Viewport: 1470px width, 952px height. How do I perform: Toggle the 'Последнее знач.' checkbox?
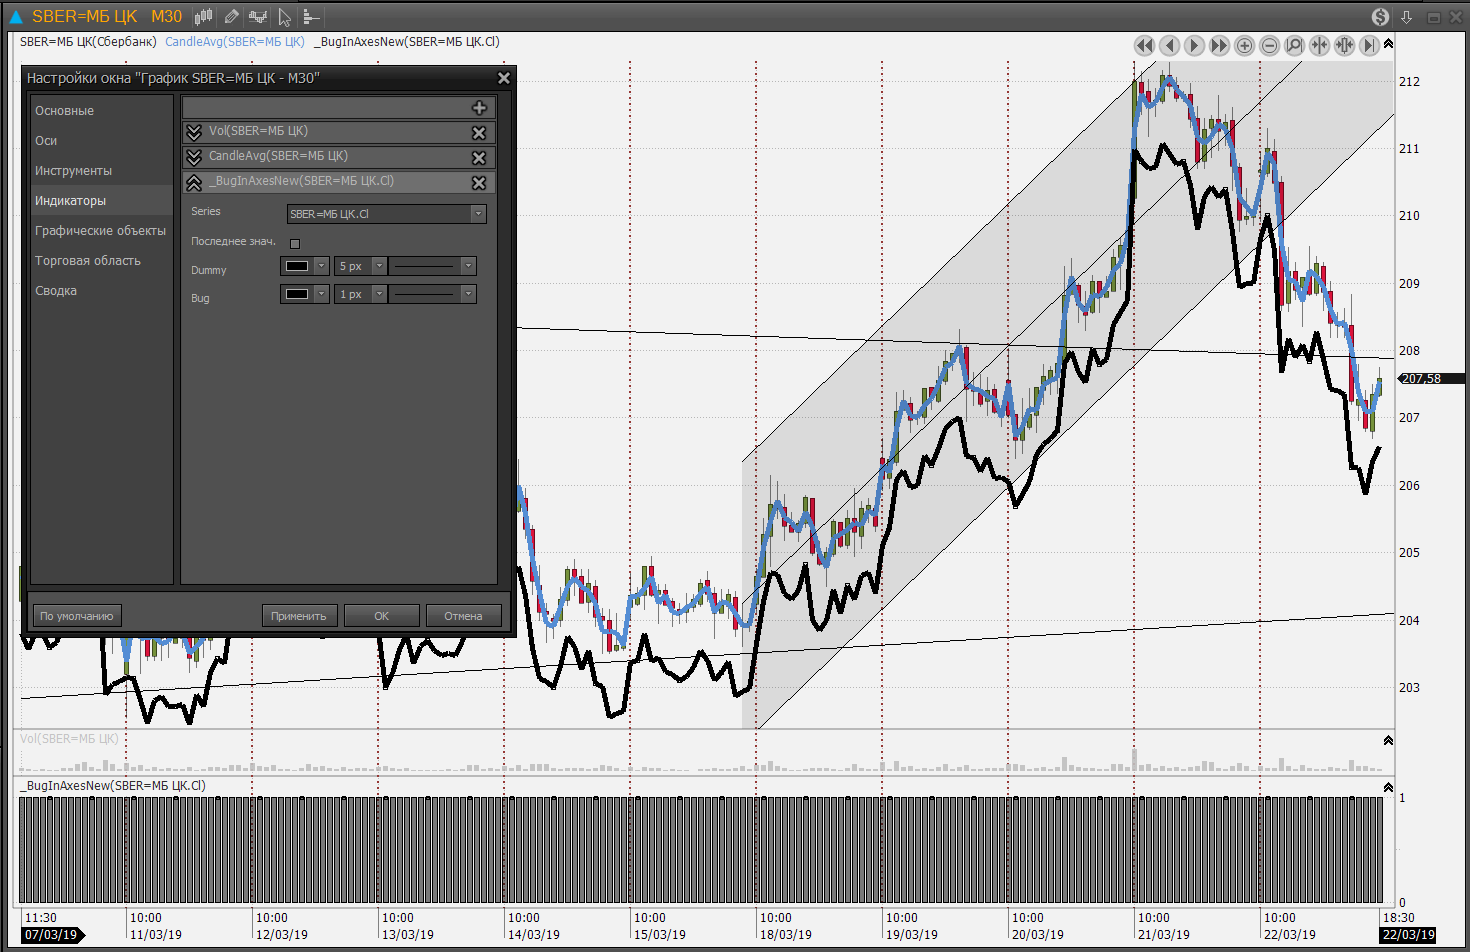click(295, 243)
